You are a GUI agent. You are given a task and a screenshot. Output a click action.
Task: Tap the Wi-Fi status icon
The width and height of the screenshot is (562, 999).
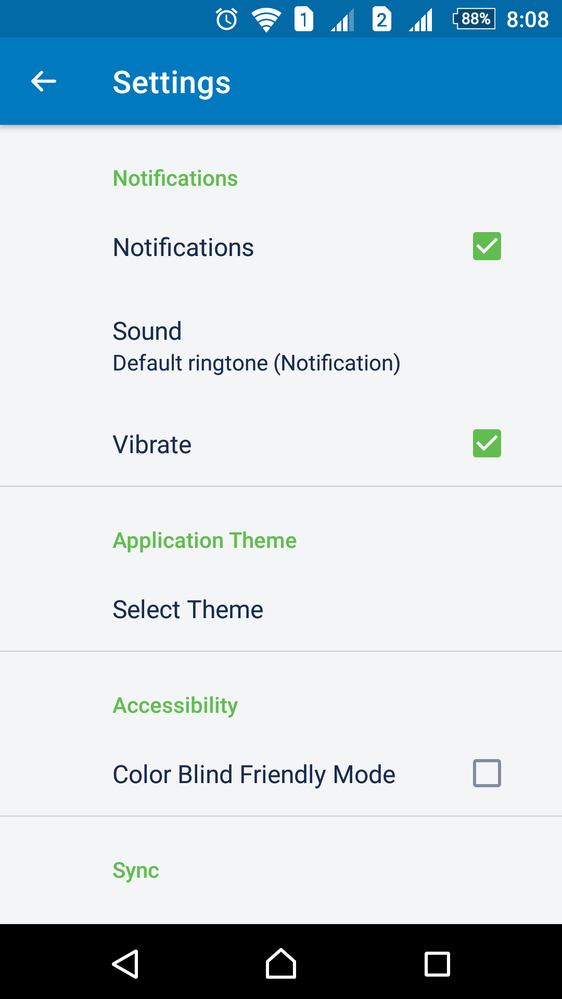pyautogui.click(x=266, y=20)
